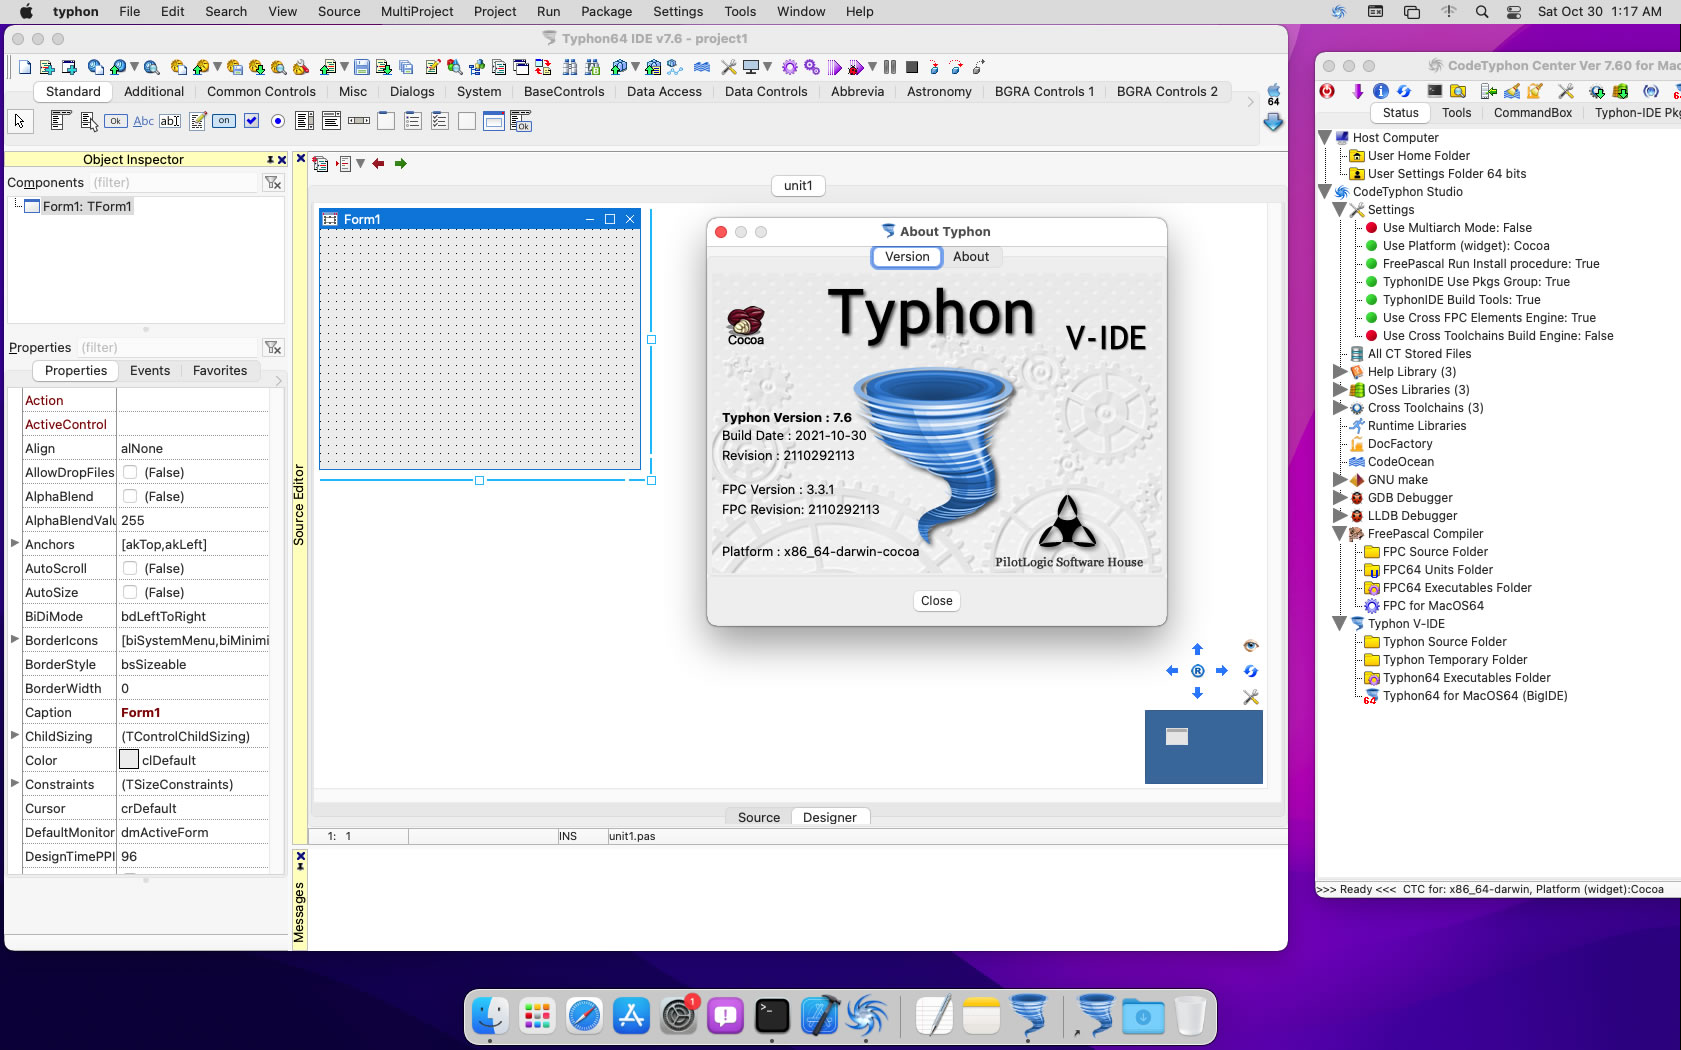Click the wrench settings icon above designer preview

point(1251,697)
